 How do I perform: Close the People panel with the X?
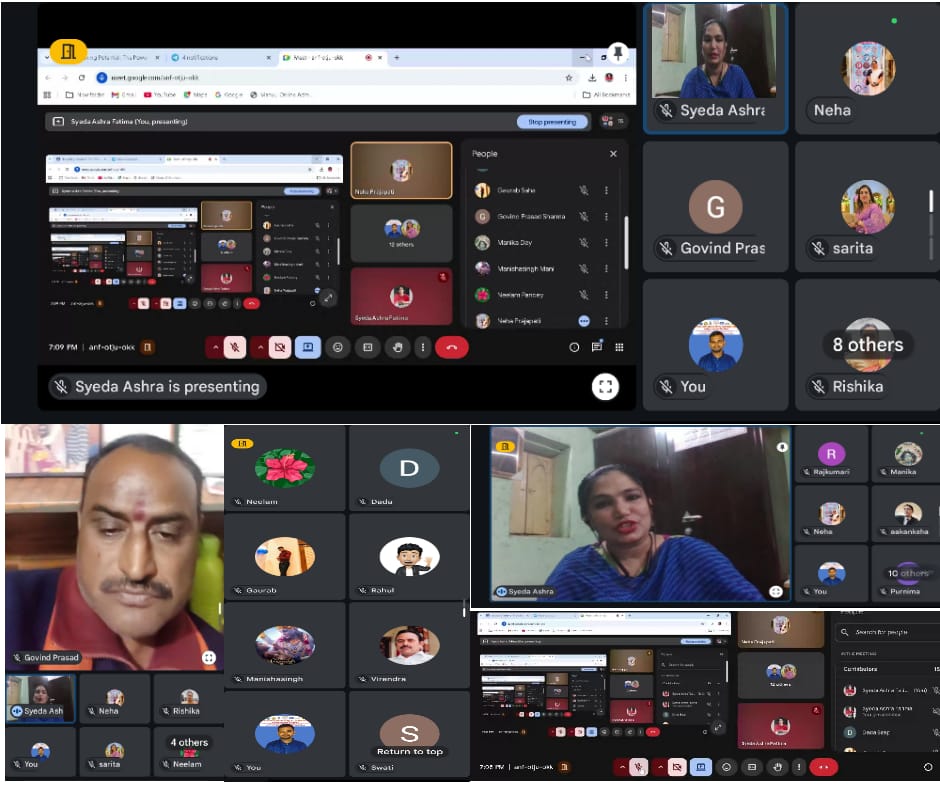613,154
